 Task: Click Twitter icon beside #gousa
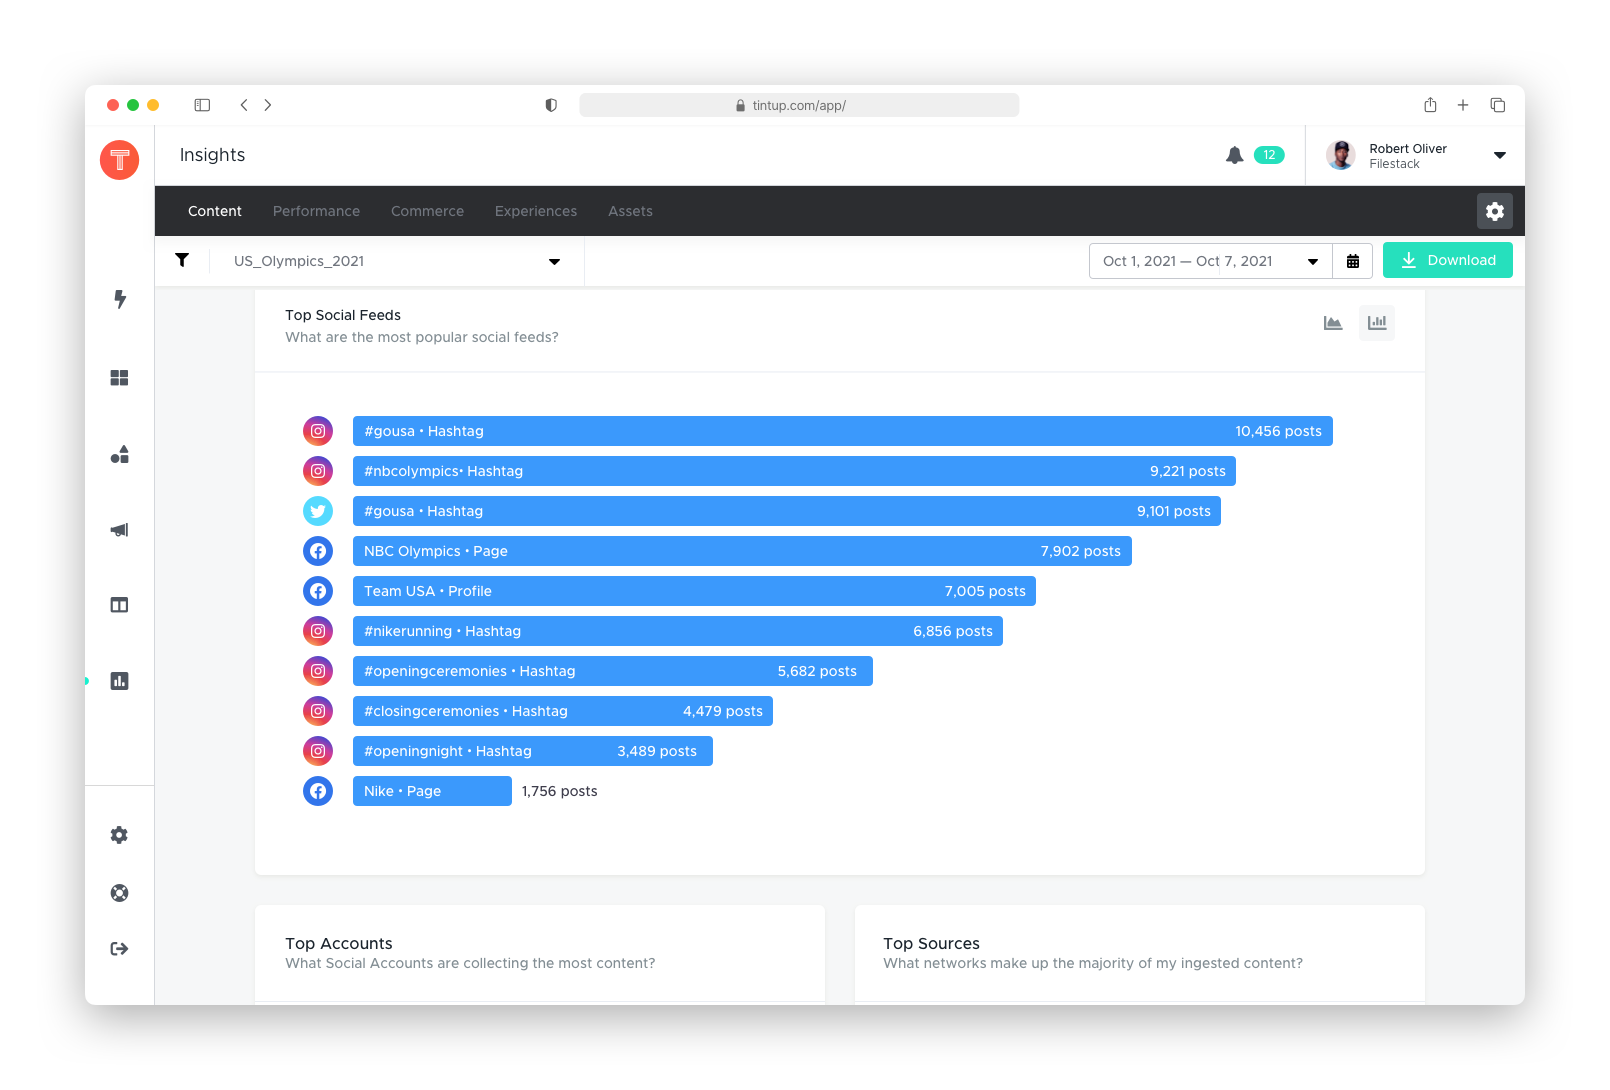[x=318, y=511]
